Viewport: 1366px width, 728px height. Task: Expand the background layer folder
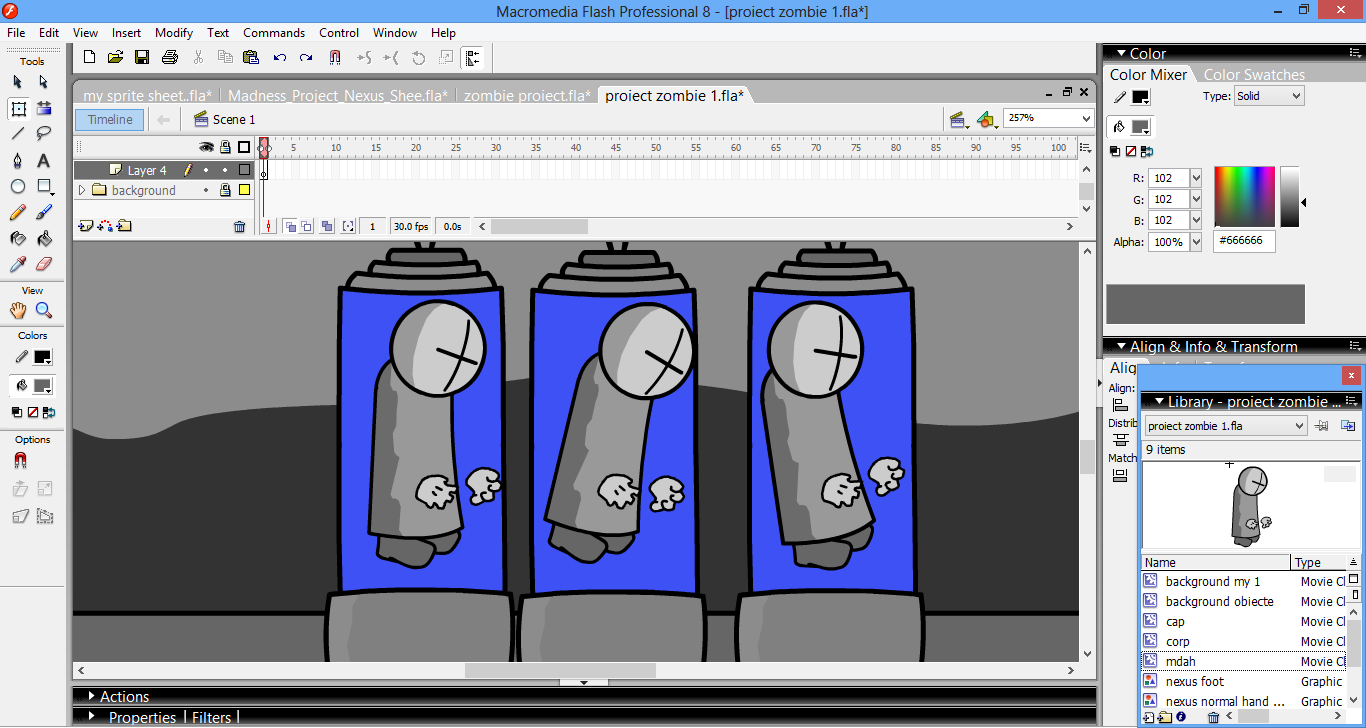tap(82, 190)
